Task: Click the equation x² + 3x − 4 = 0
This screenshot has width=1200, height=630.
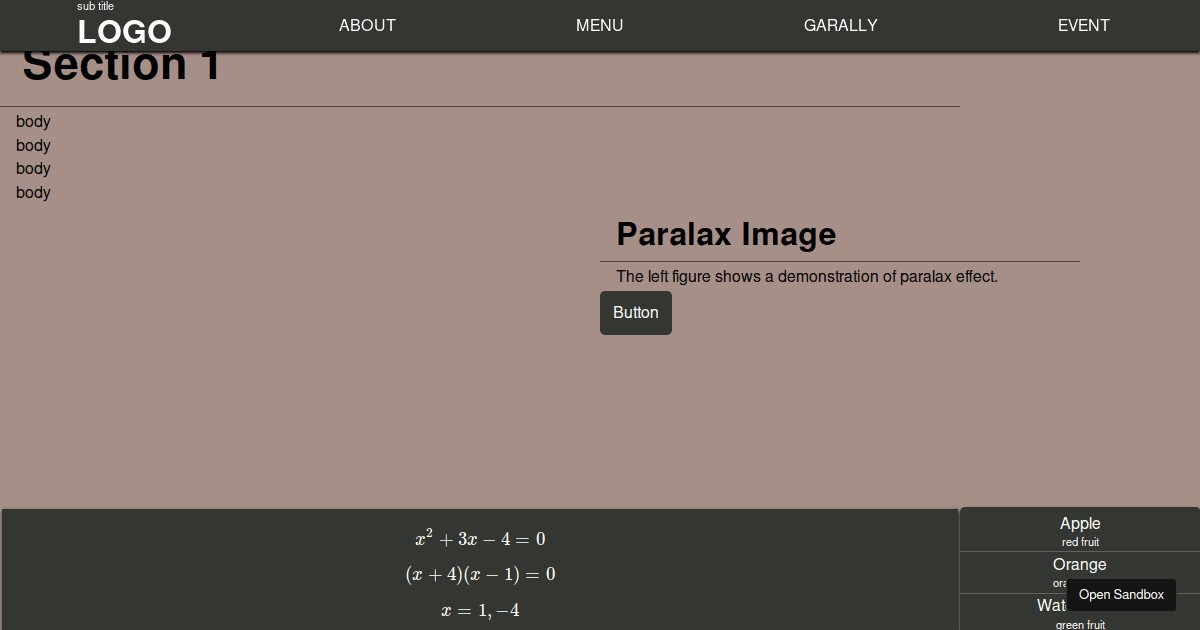Action: (x=480, y=539)
